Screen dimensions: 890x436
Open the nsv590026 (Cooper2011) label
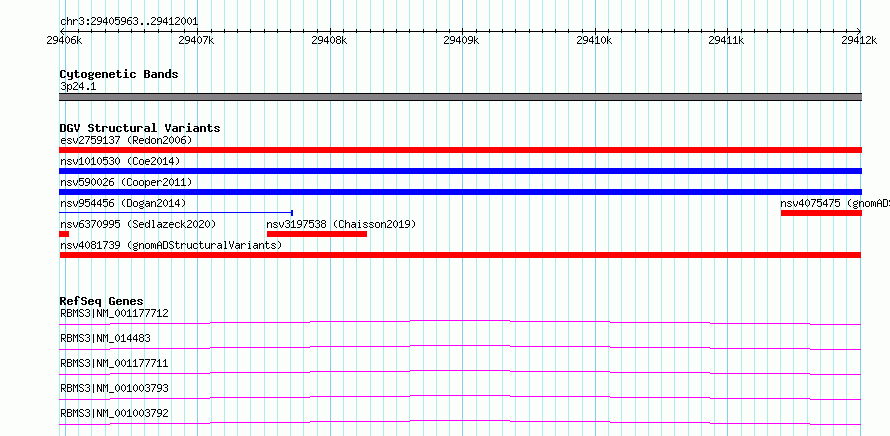click(x=126, y=182)
